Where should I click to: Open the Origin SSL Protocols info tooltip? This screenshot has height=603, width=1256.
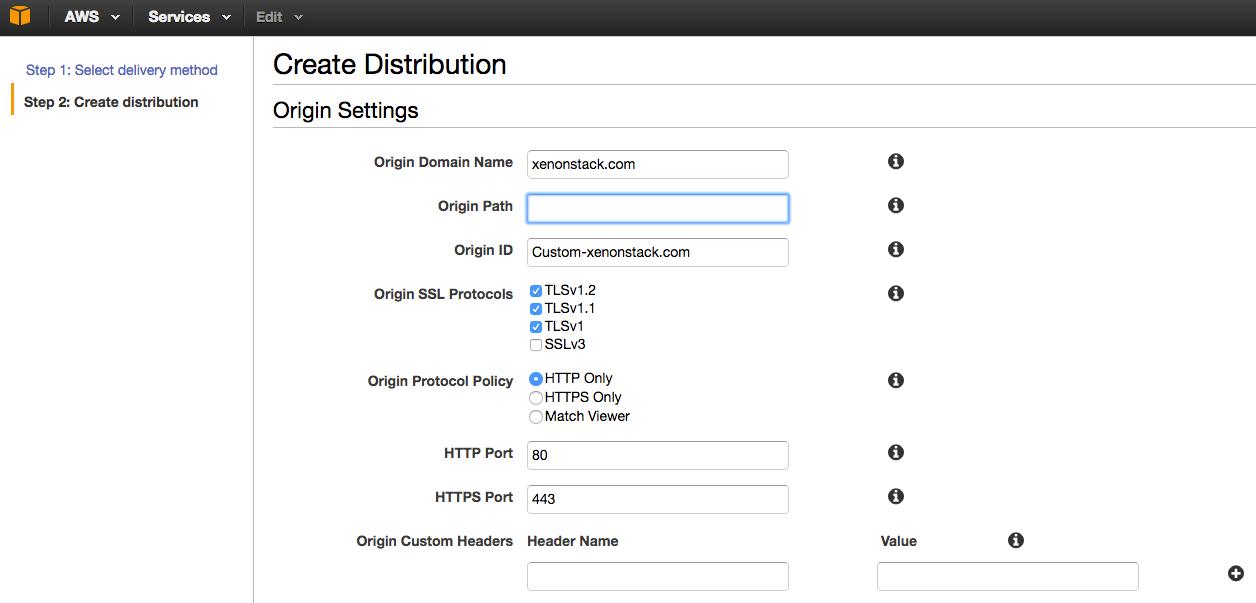click(895, 292)
